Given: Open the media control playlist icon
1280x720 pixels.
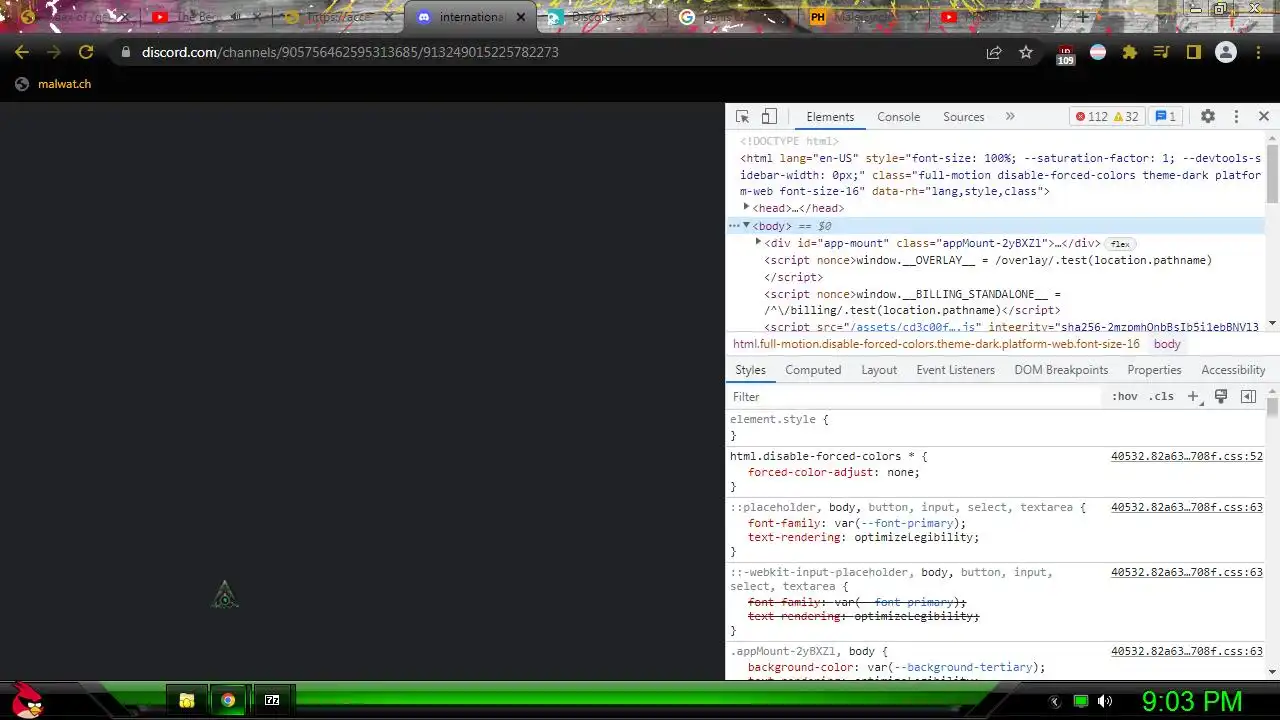Looking at the screenshot, I should point(1161,52).
